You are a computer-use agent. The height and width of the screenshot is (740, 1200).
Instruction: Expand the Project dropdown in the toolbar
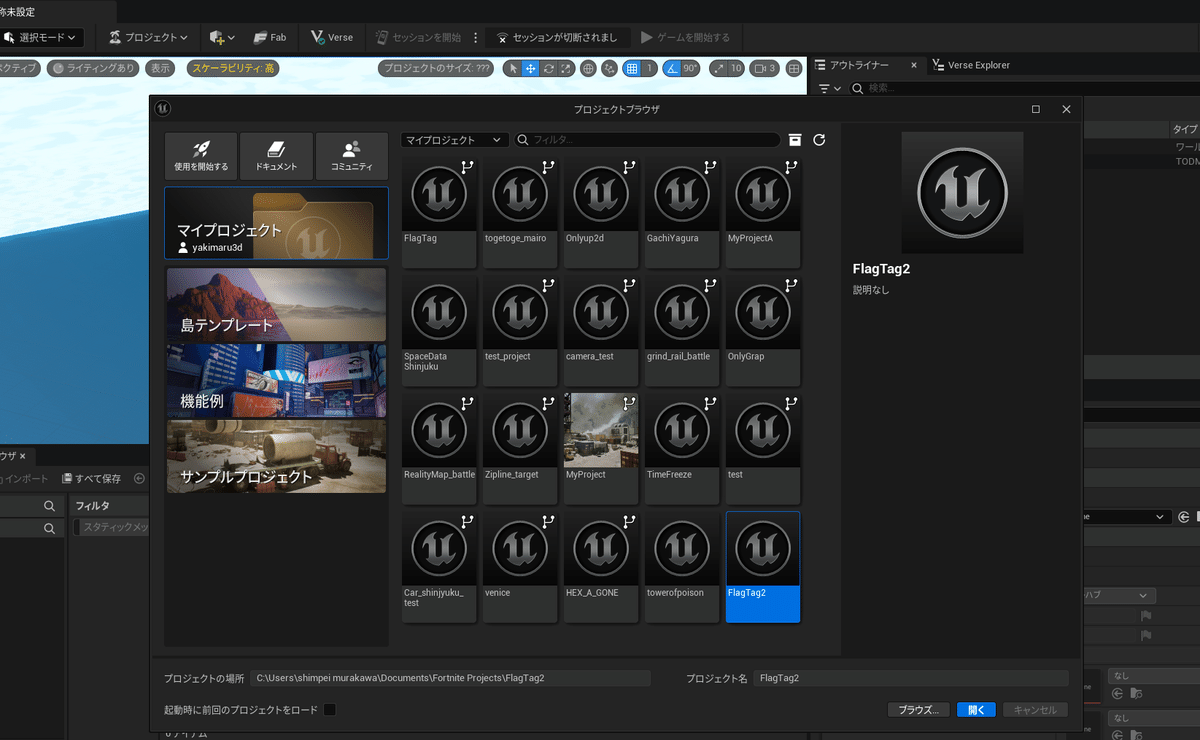click(149, 37)
